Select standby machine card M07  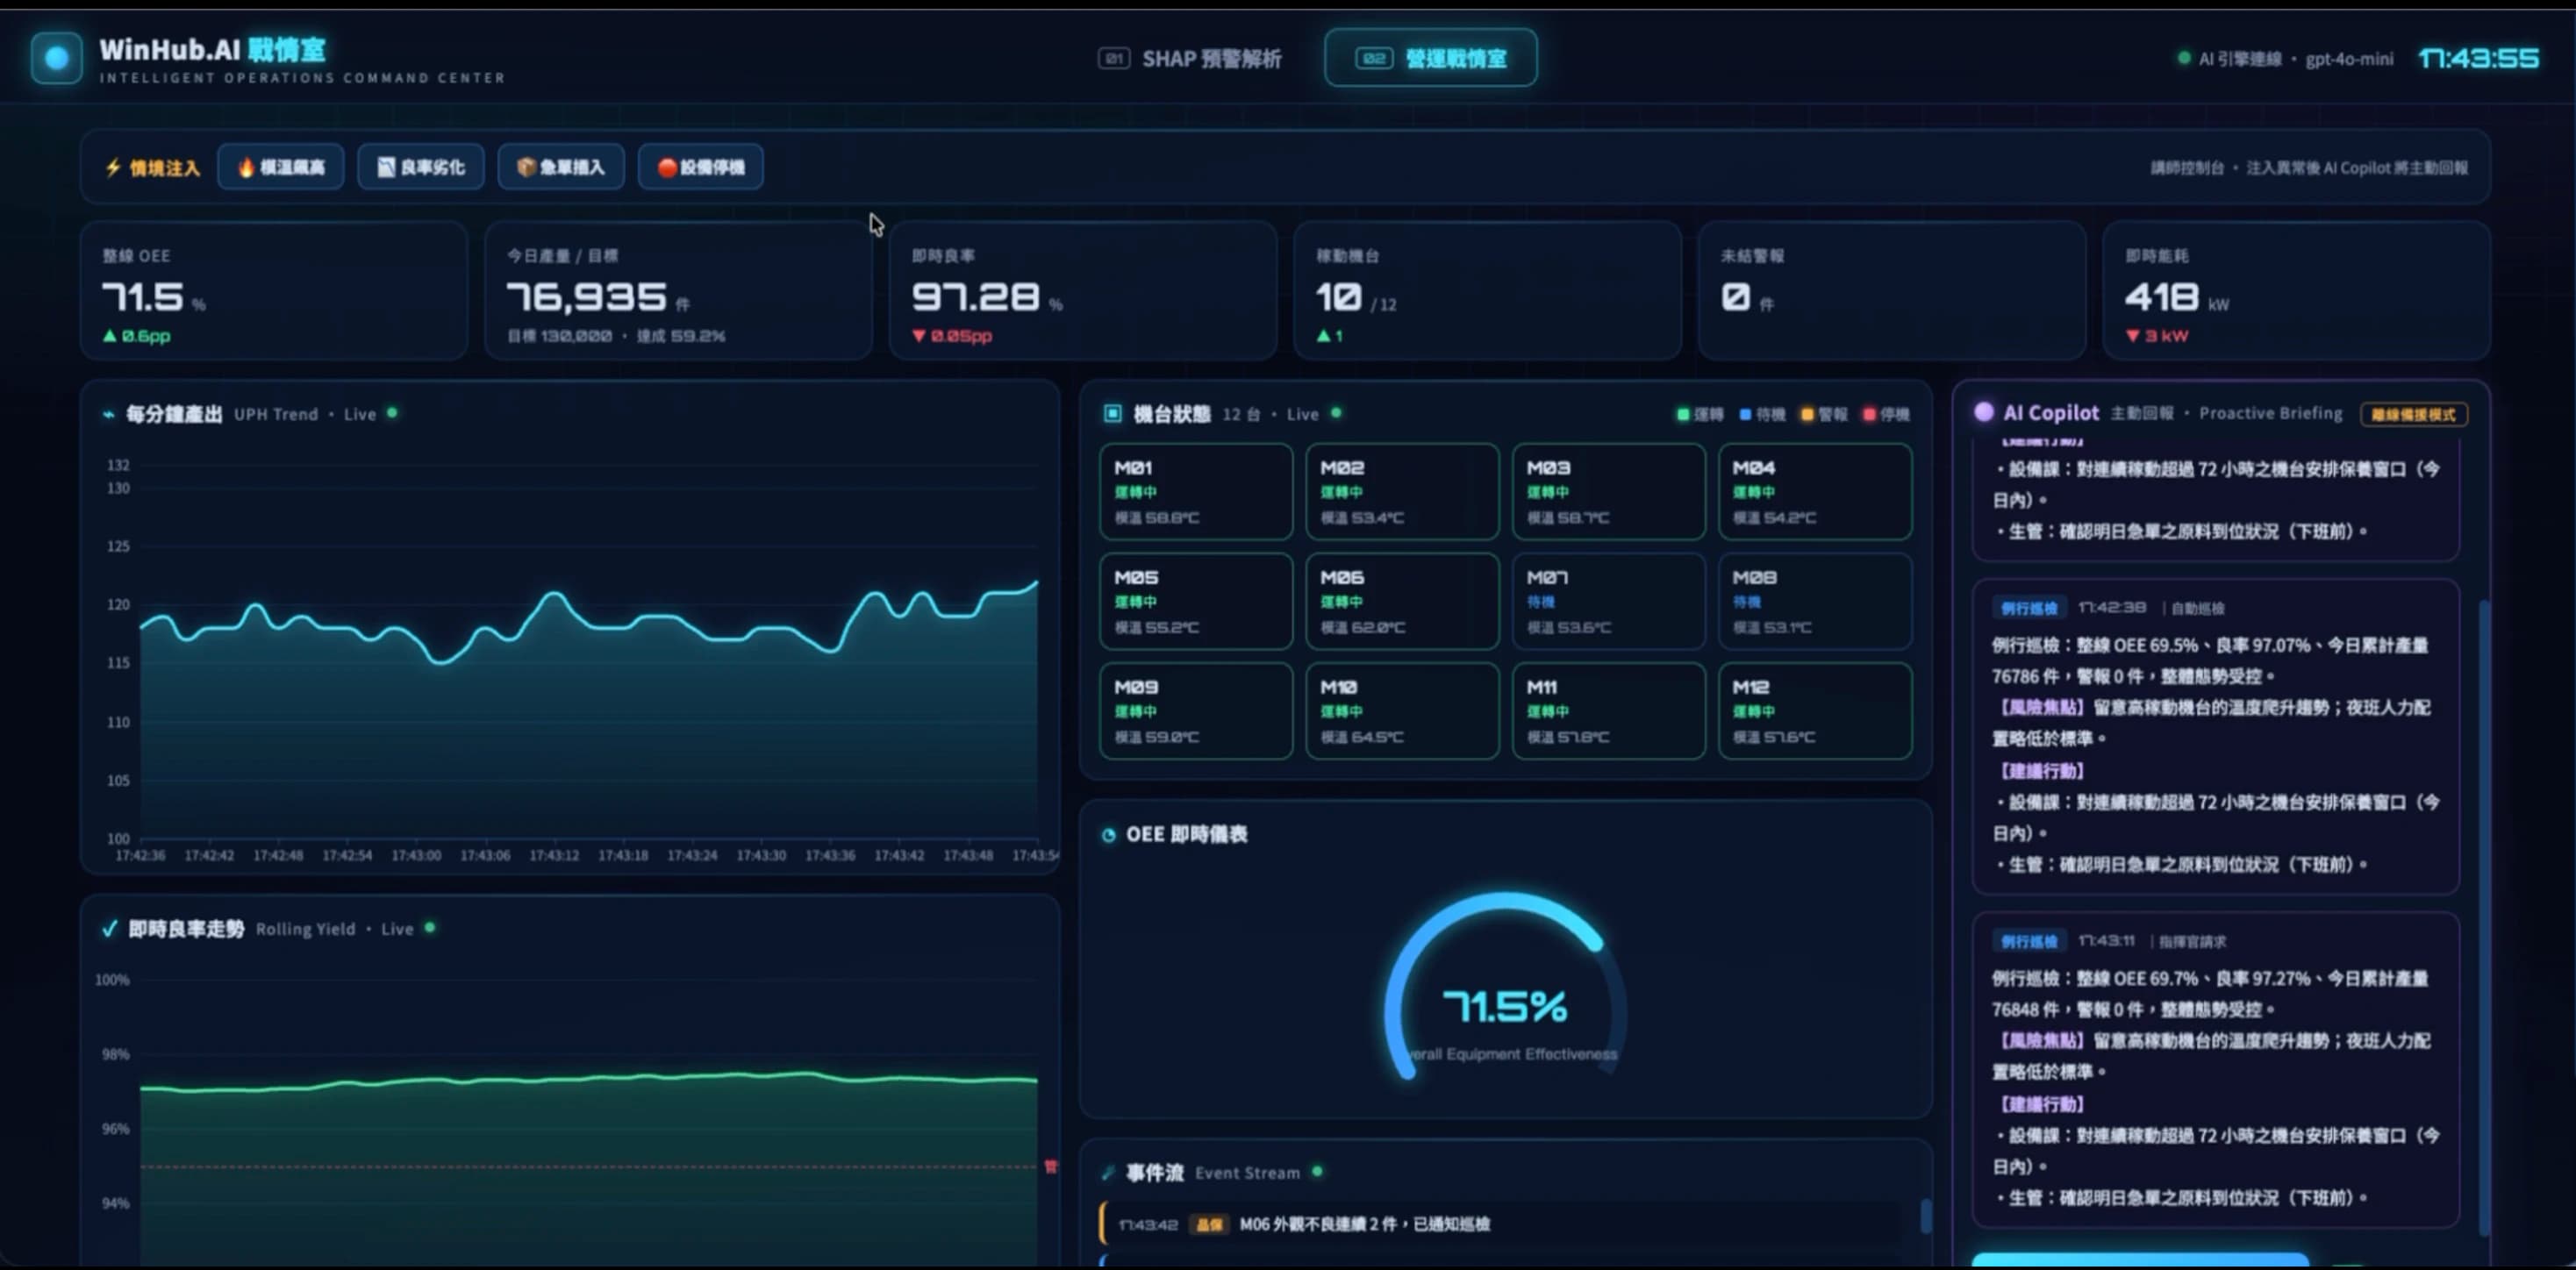[1608, 602]
